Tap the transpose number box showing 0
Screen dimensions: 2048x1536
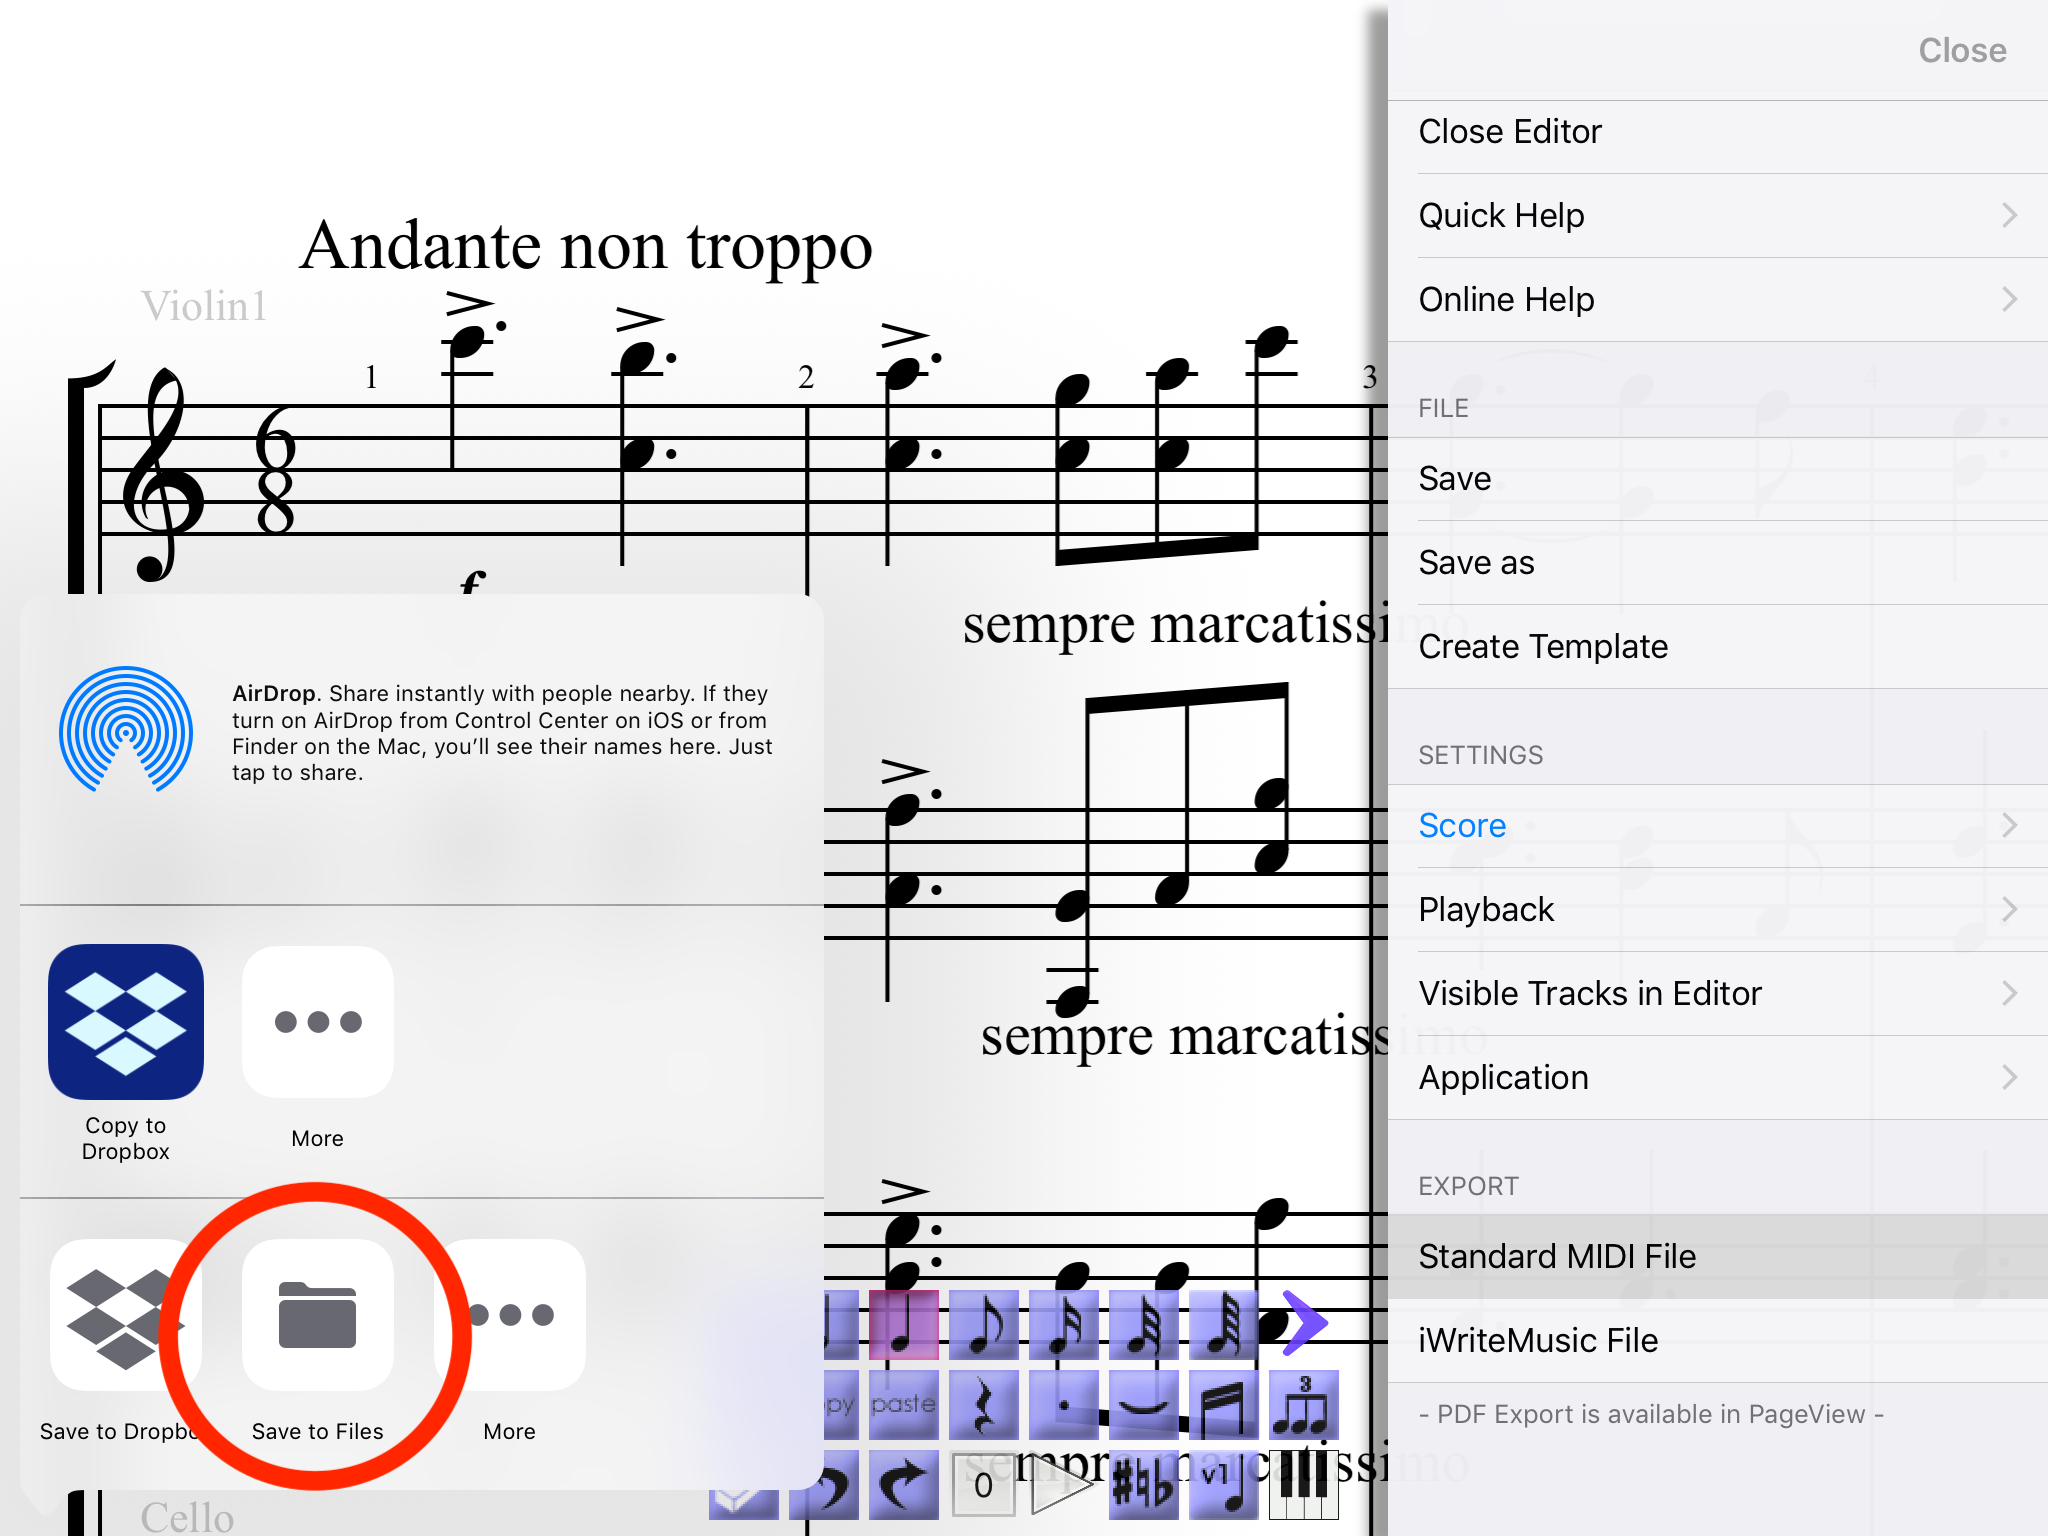click(984, 1485)
